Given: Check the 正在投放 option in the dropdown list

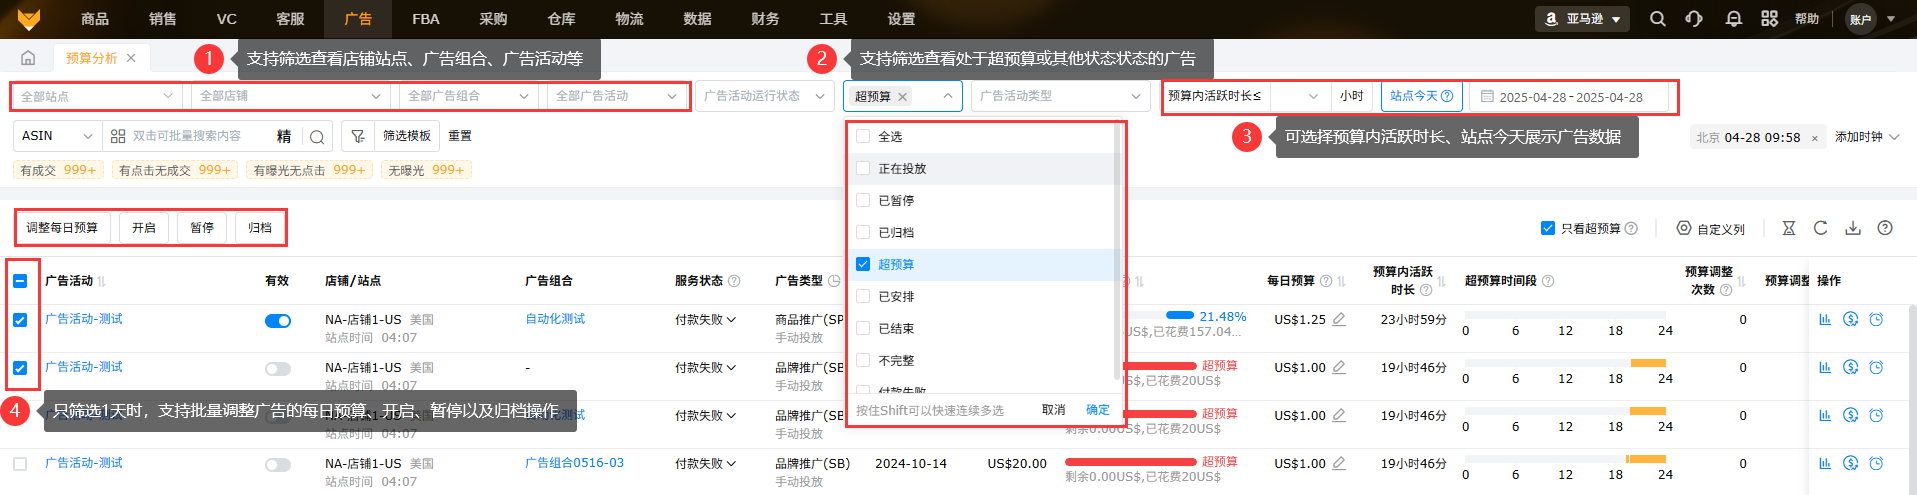Looking at the screenshot, I should [x=863, y=169].
